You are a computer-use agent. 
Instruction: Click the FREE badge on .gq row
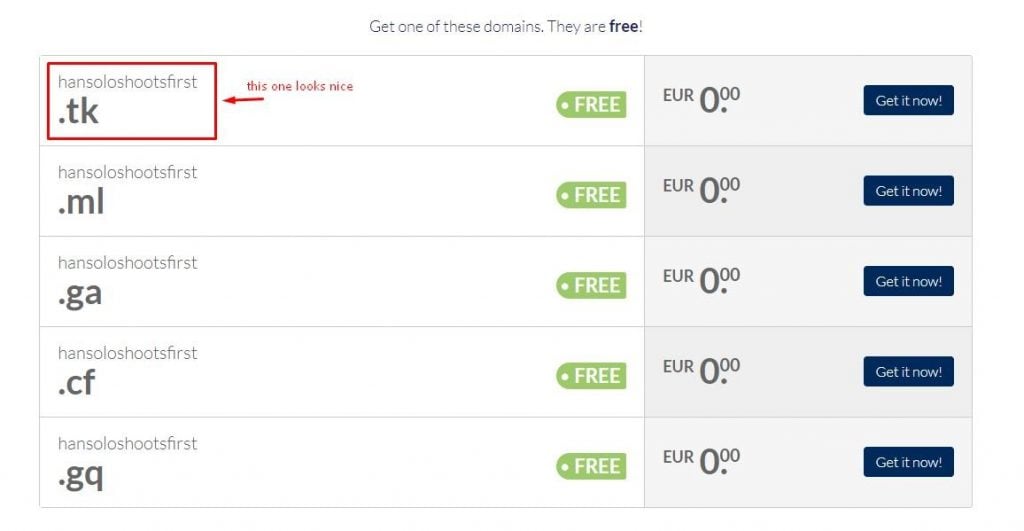click(591, 466)
